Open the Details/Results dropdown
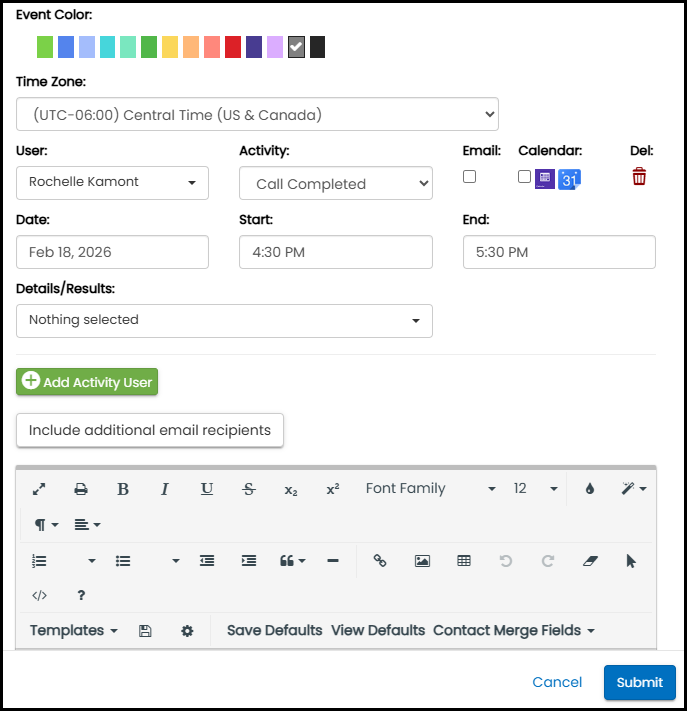This screenshot has width=687, height=711. click(x=224, y=321)
